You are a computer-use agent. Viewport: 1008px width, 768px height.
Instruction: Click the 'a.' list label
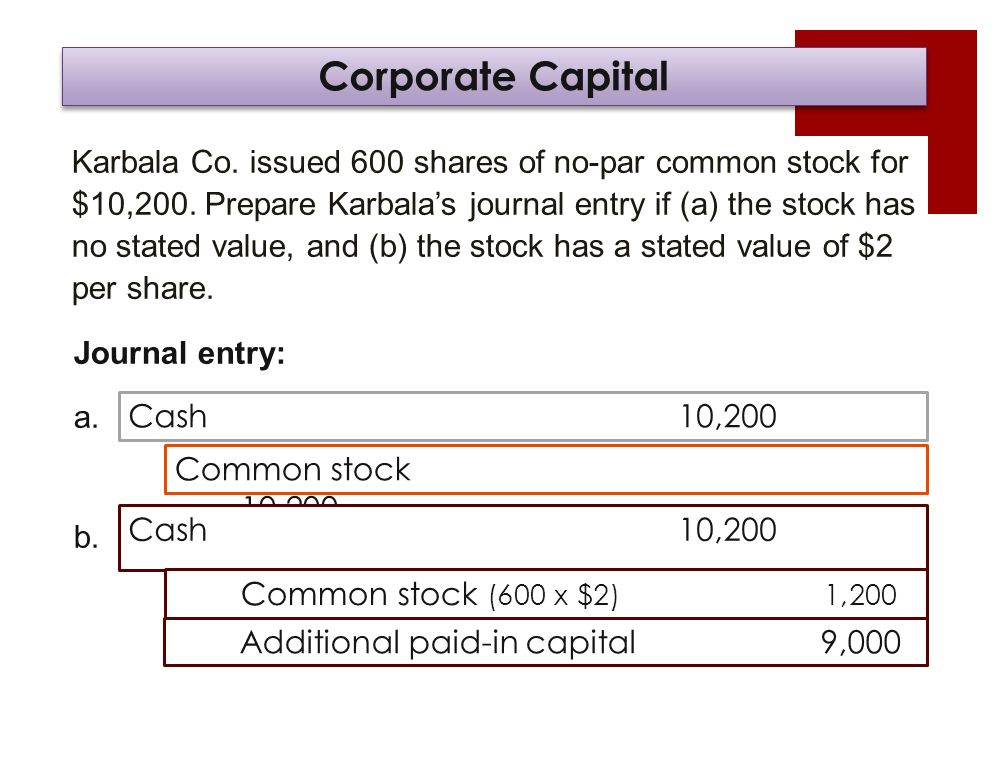(x=86, y=418)
